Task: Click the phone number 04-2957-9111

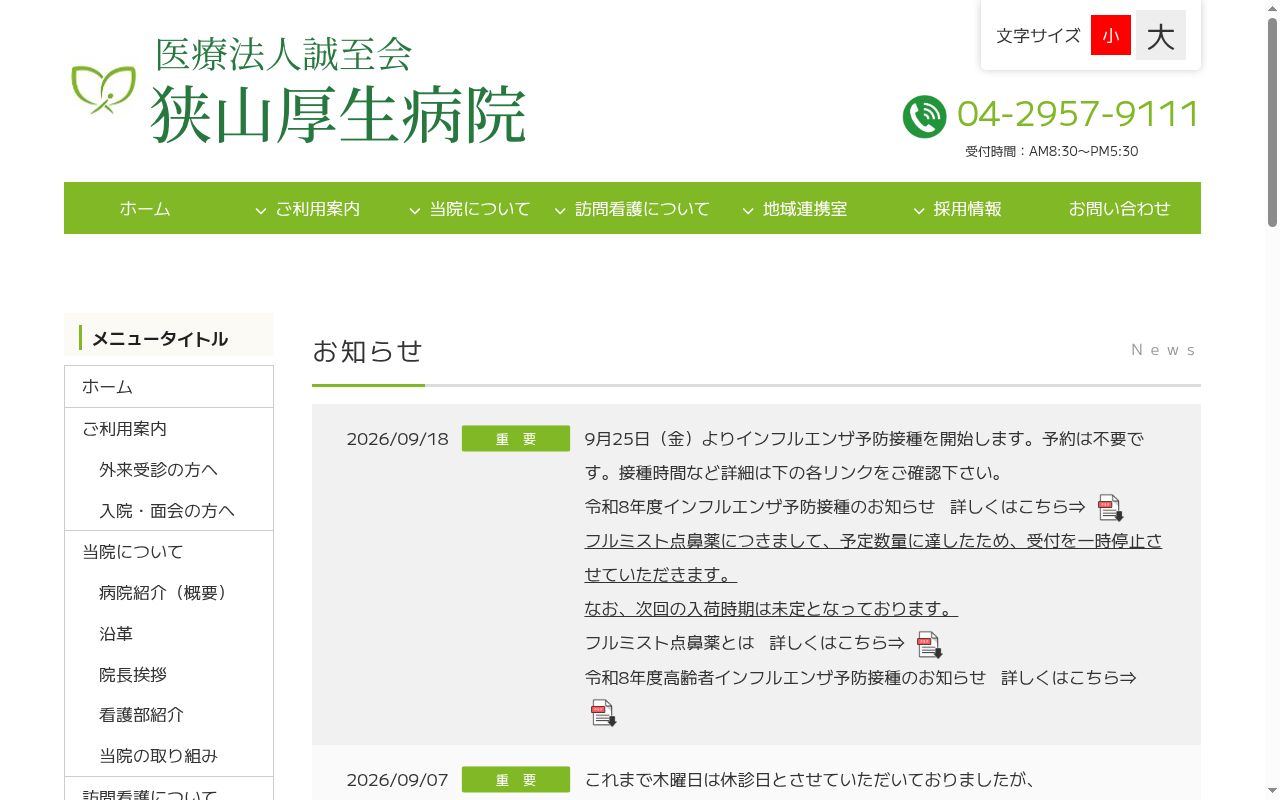Action: point(1078,114)
